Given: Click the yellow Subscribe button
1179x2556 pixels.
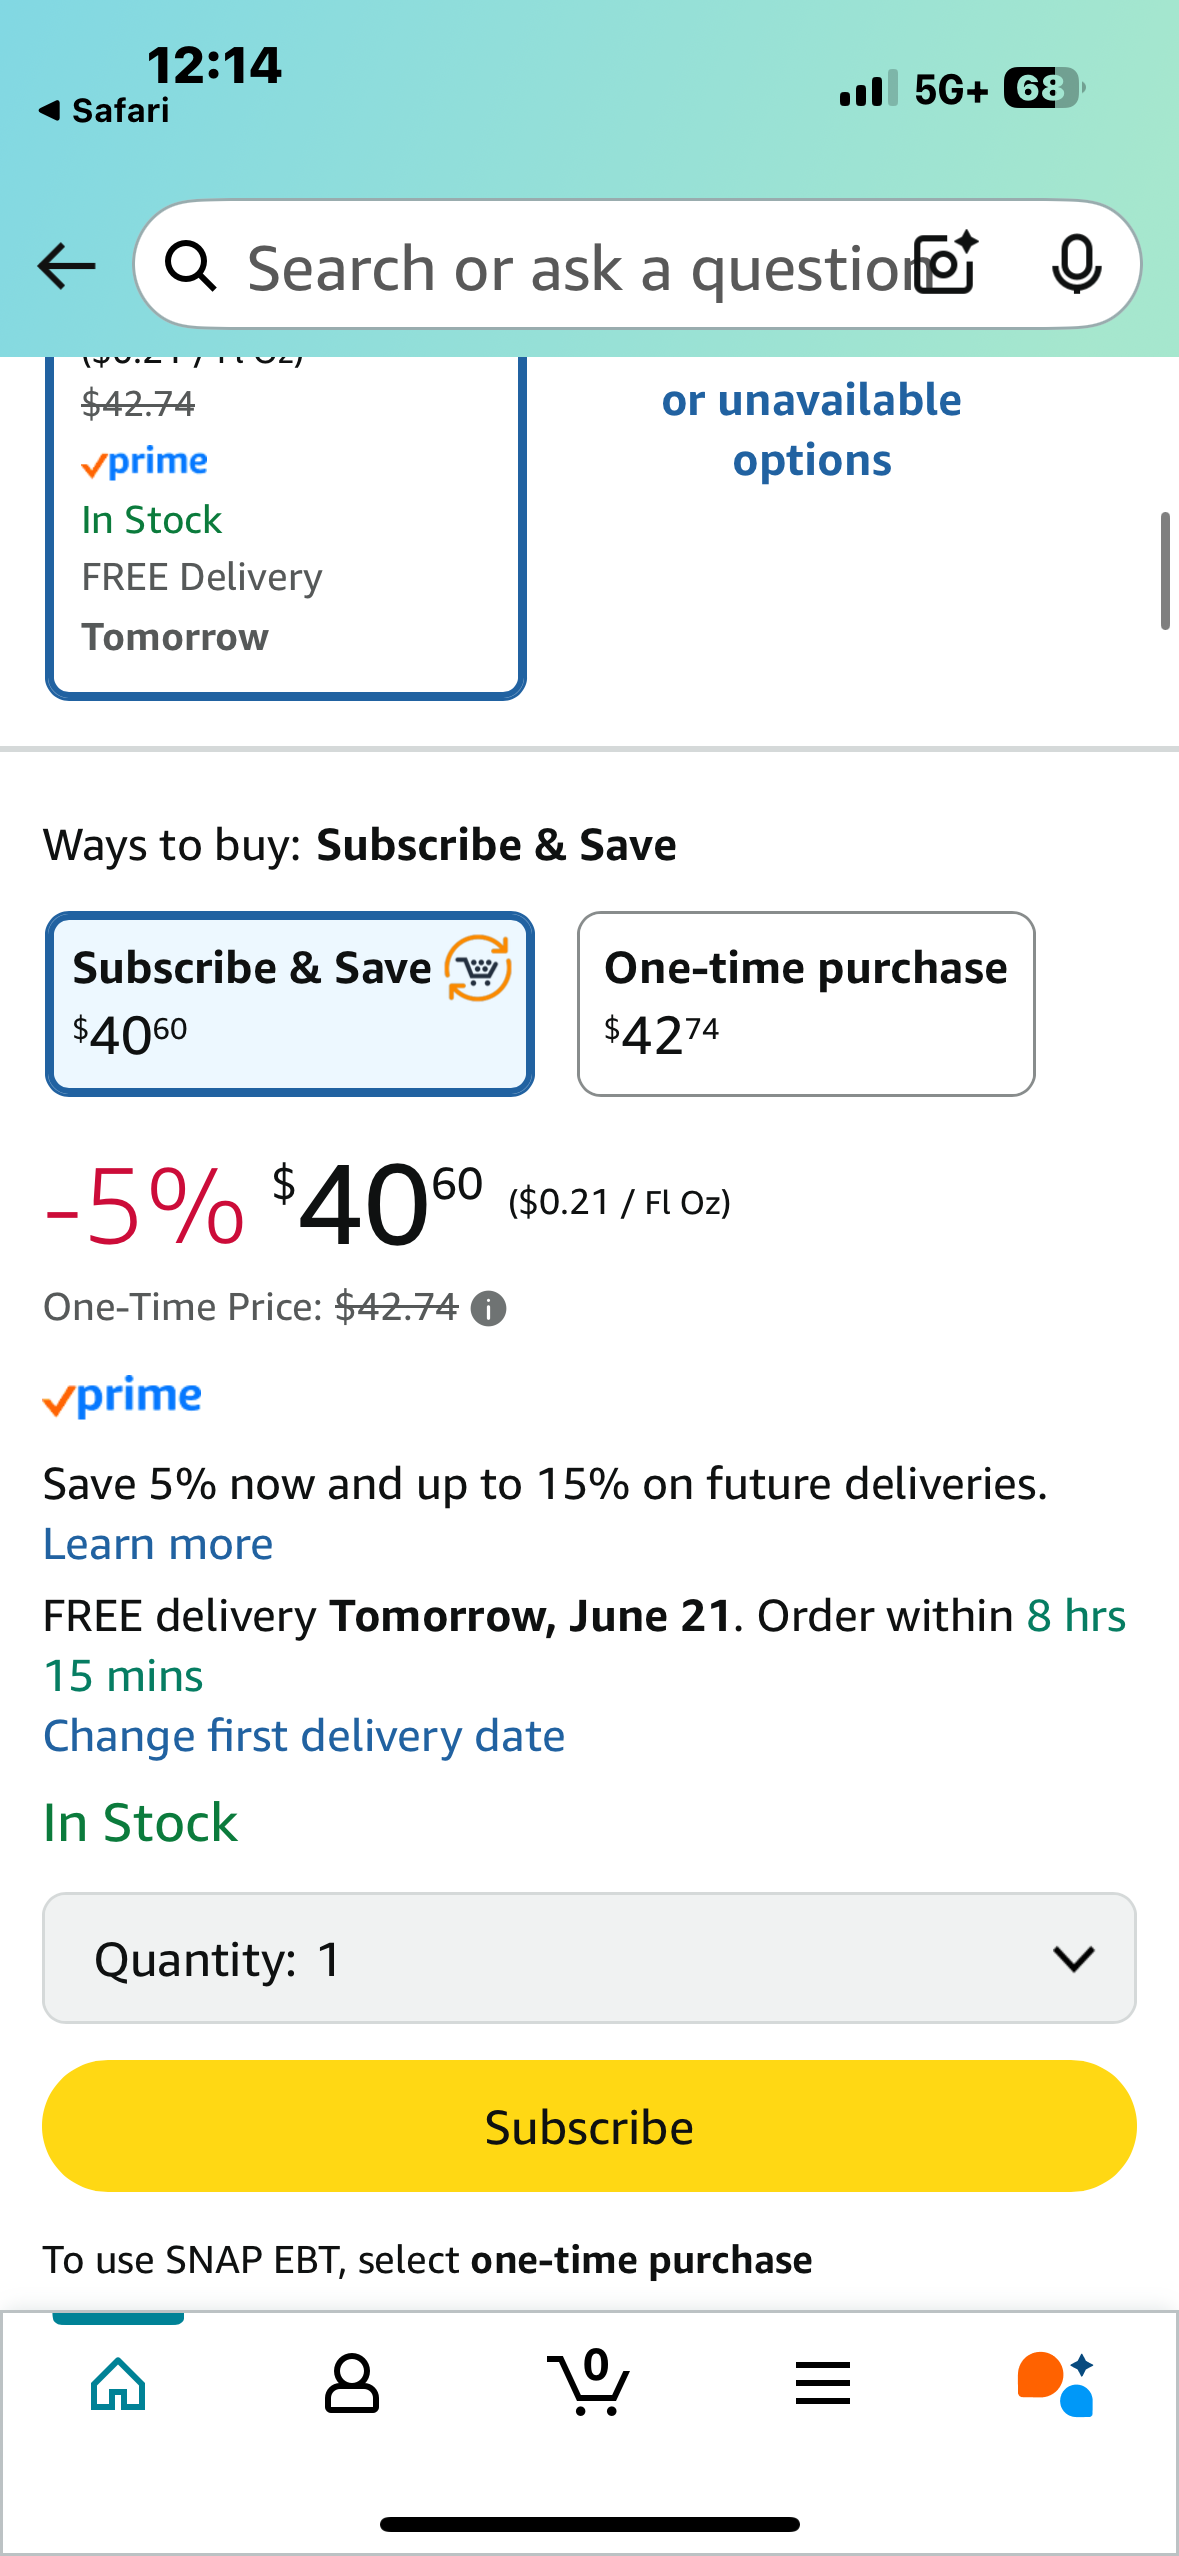Looking at the screenshot, I should [589, 2126].
